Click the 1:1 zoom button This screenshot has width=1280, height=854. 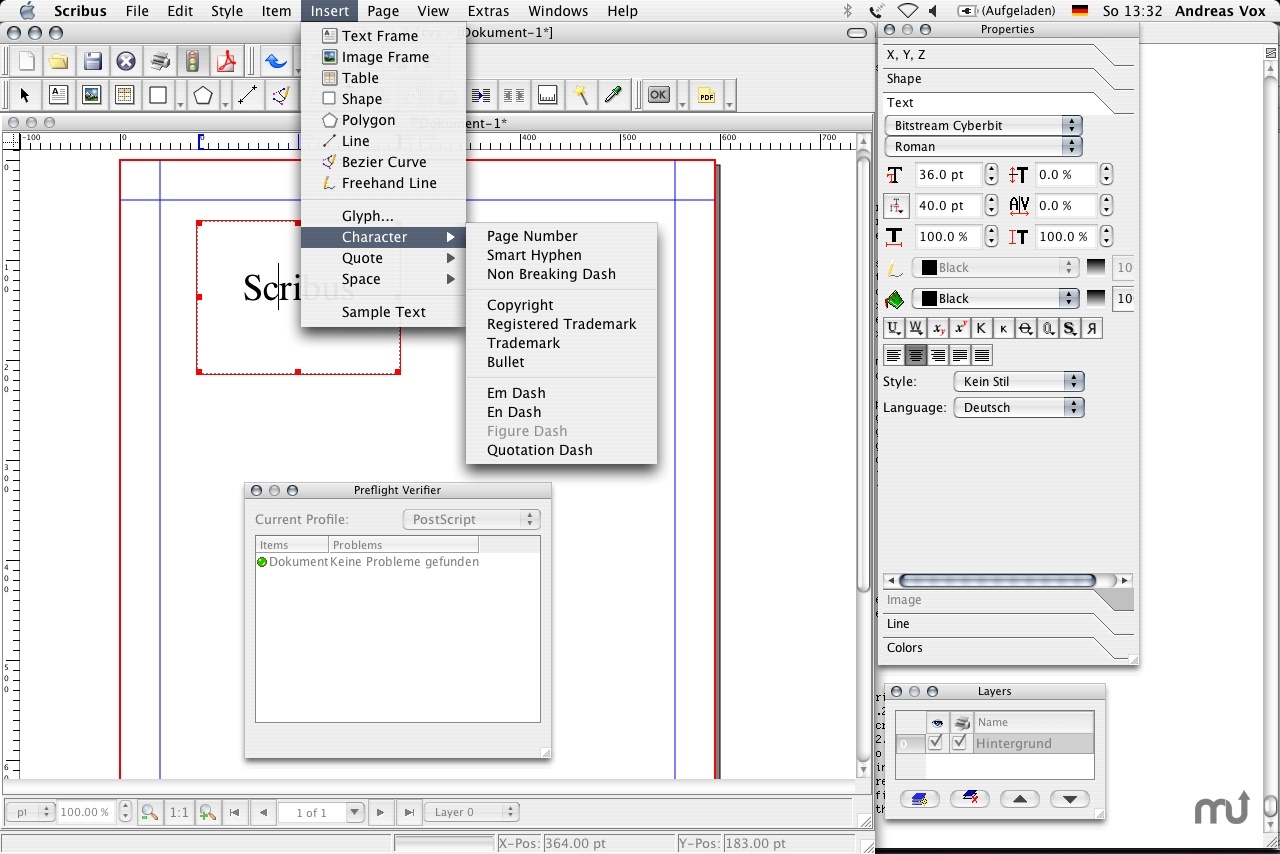tap(179, 813)
